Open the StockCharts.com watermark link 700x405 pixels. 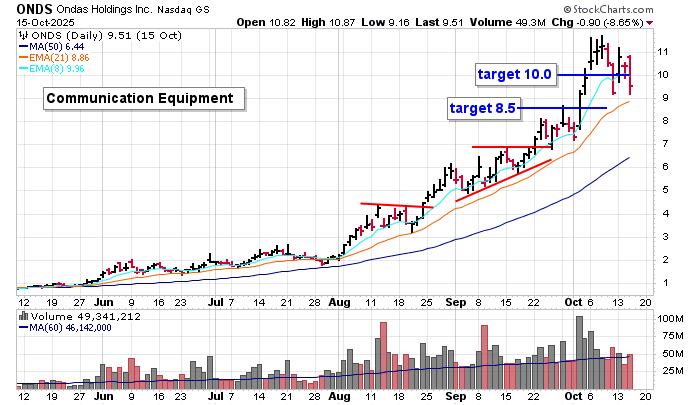click(x=634, y=8)
